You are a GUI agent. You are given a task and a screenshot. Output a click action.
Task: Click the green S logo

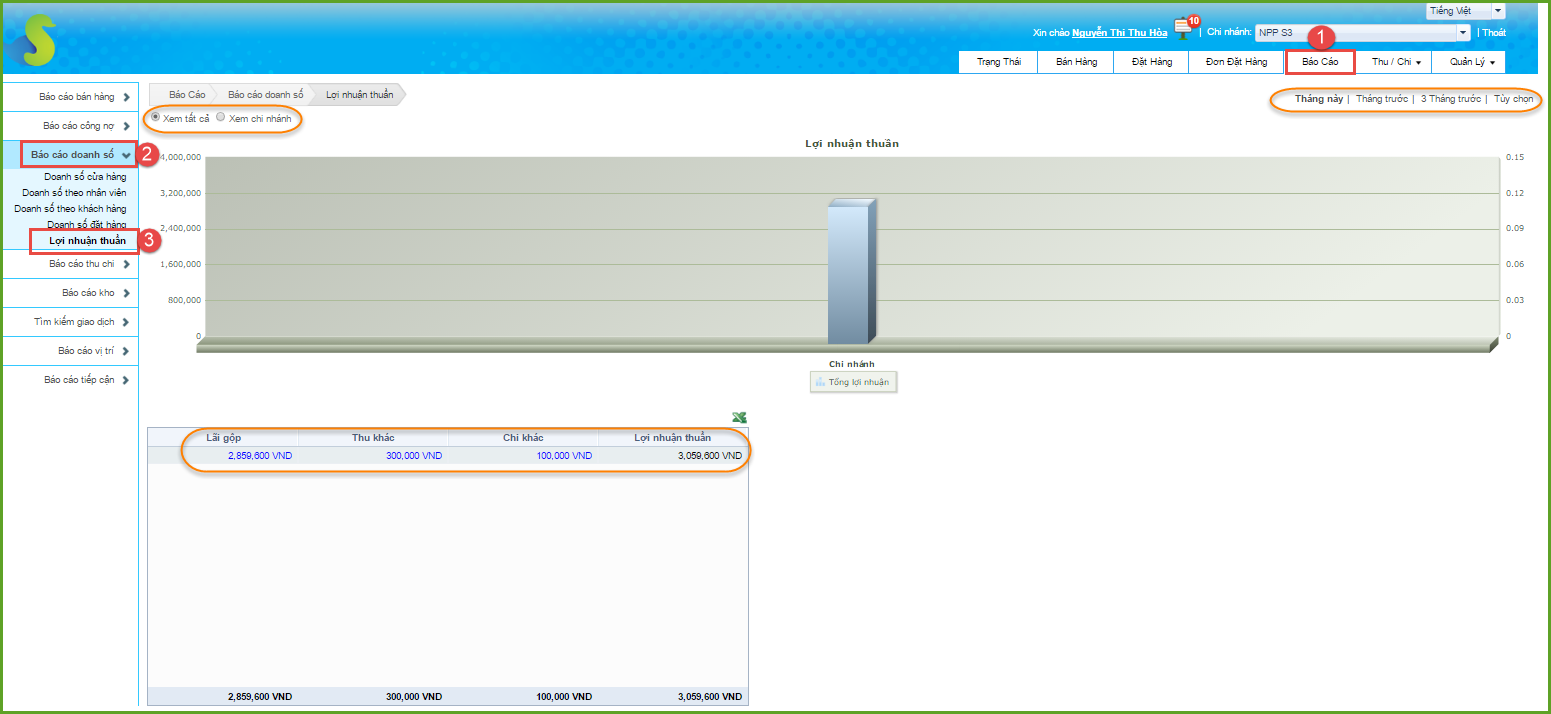(x=32, y=41)
